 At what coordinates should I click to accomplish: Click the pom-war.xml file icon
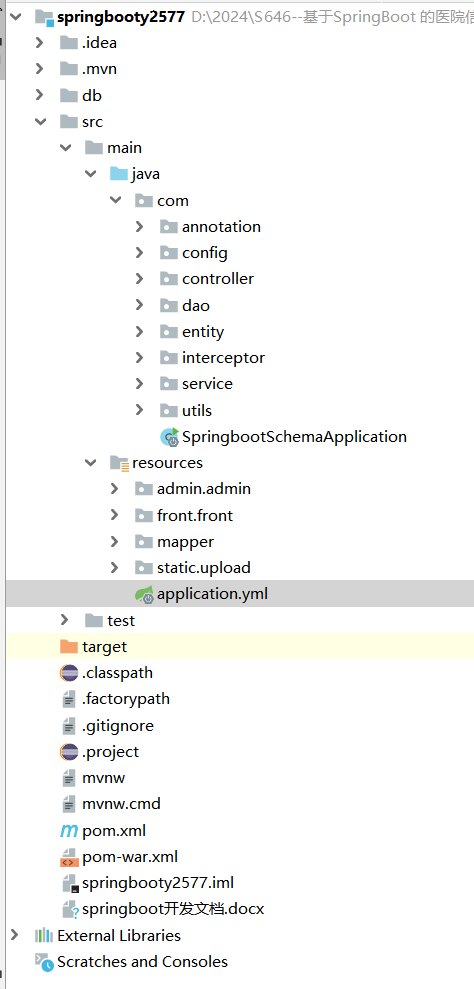69,857
